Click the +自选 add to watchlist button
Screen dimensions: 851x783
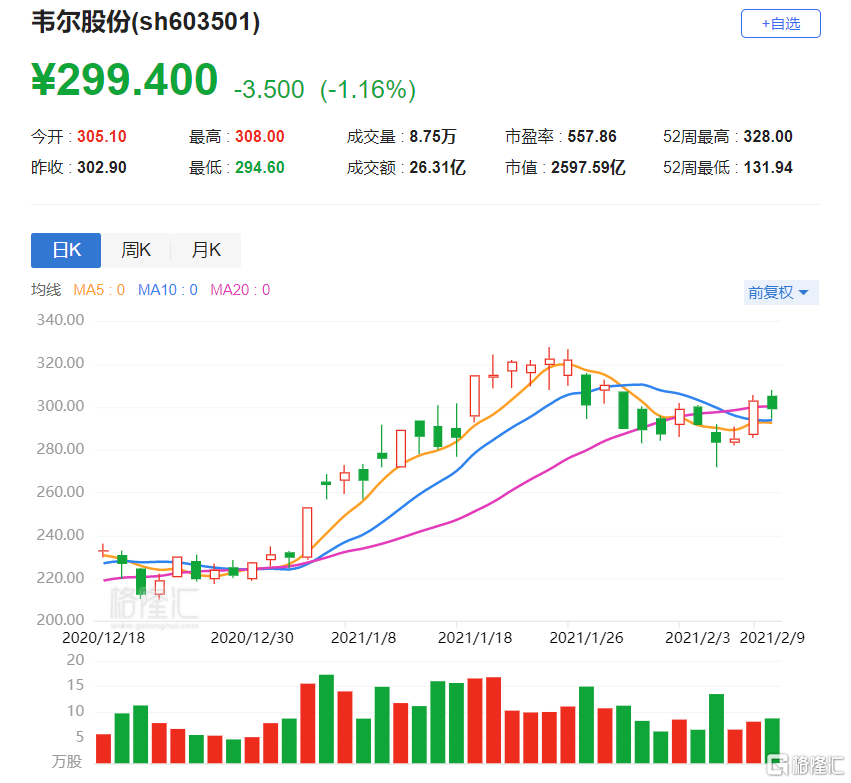(x=780, y=24)
